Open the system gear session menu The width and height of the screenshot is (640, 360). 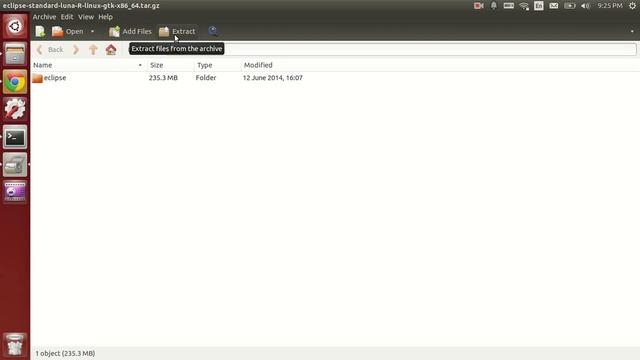coord(632,6)
